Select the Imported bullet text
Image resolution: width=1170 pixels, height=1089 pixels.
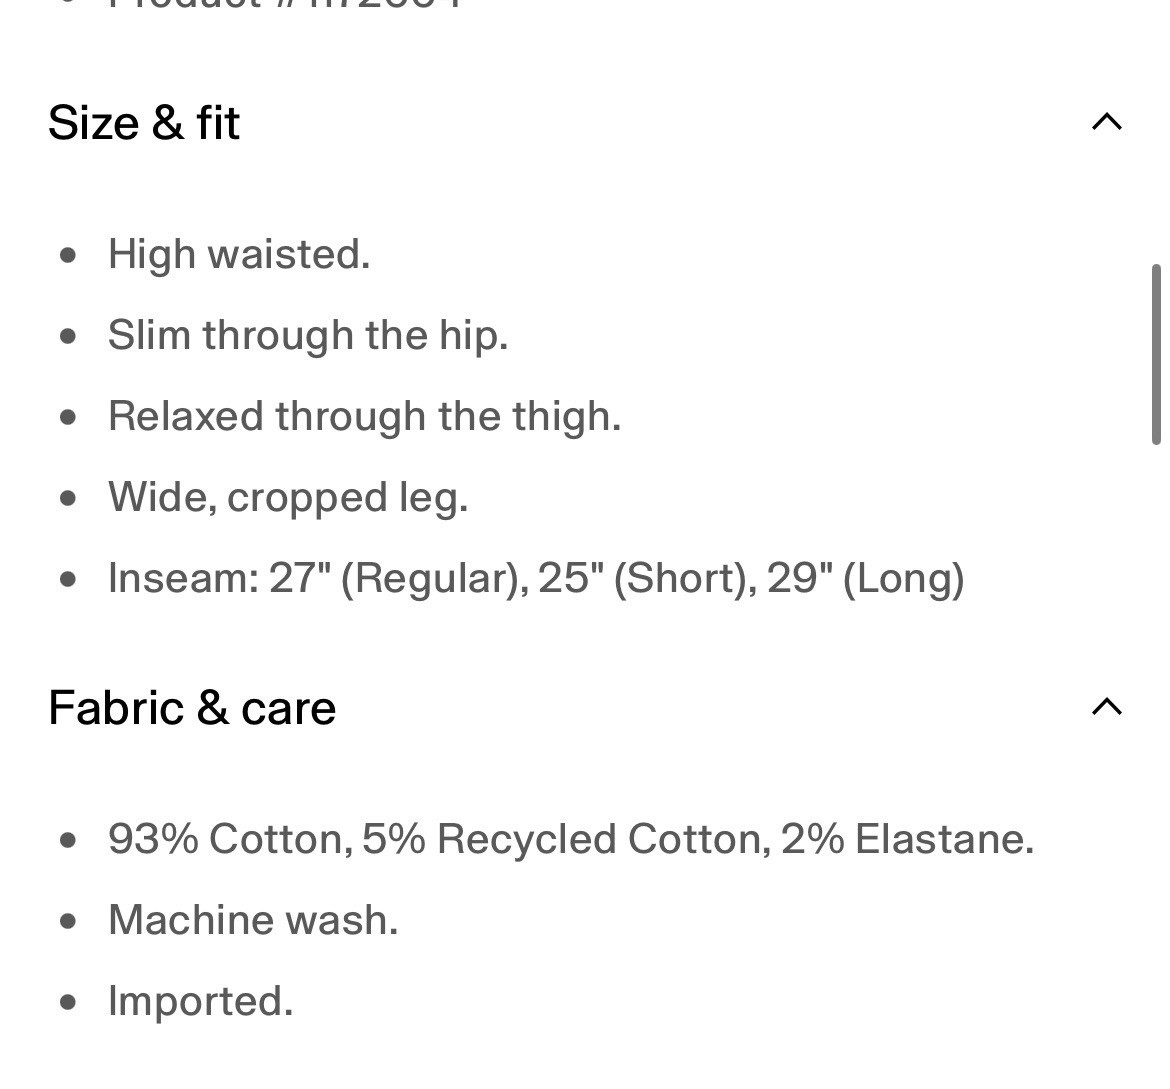[201, 1002]
